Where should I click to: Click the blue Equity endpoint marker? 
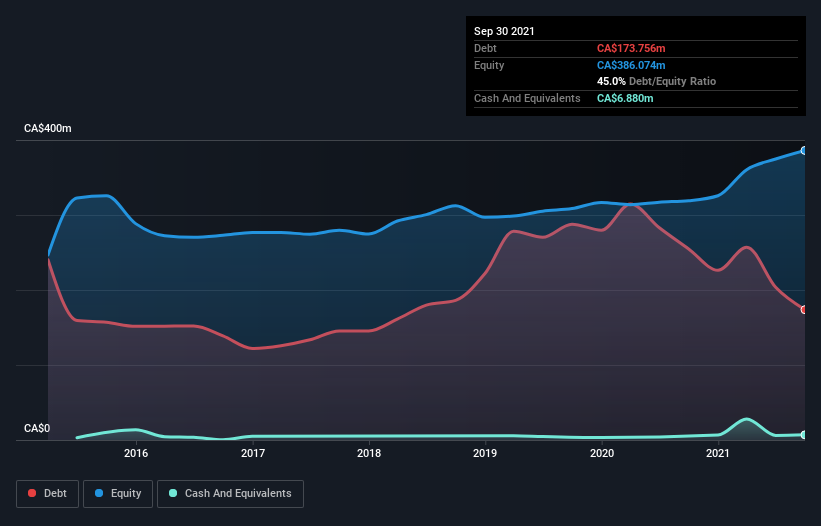804,151
